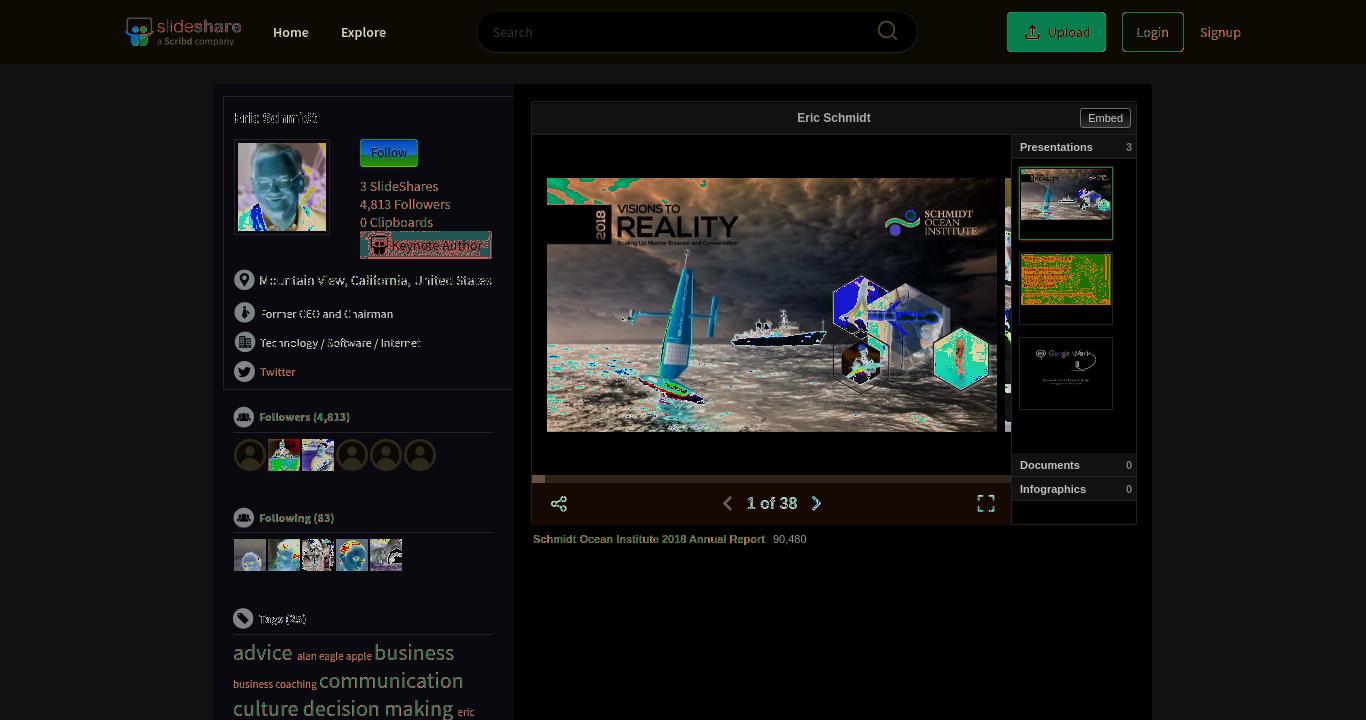Select the 'business' tag

(x=414, y=653)
